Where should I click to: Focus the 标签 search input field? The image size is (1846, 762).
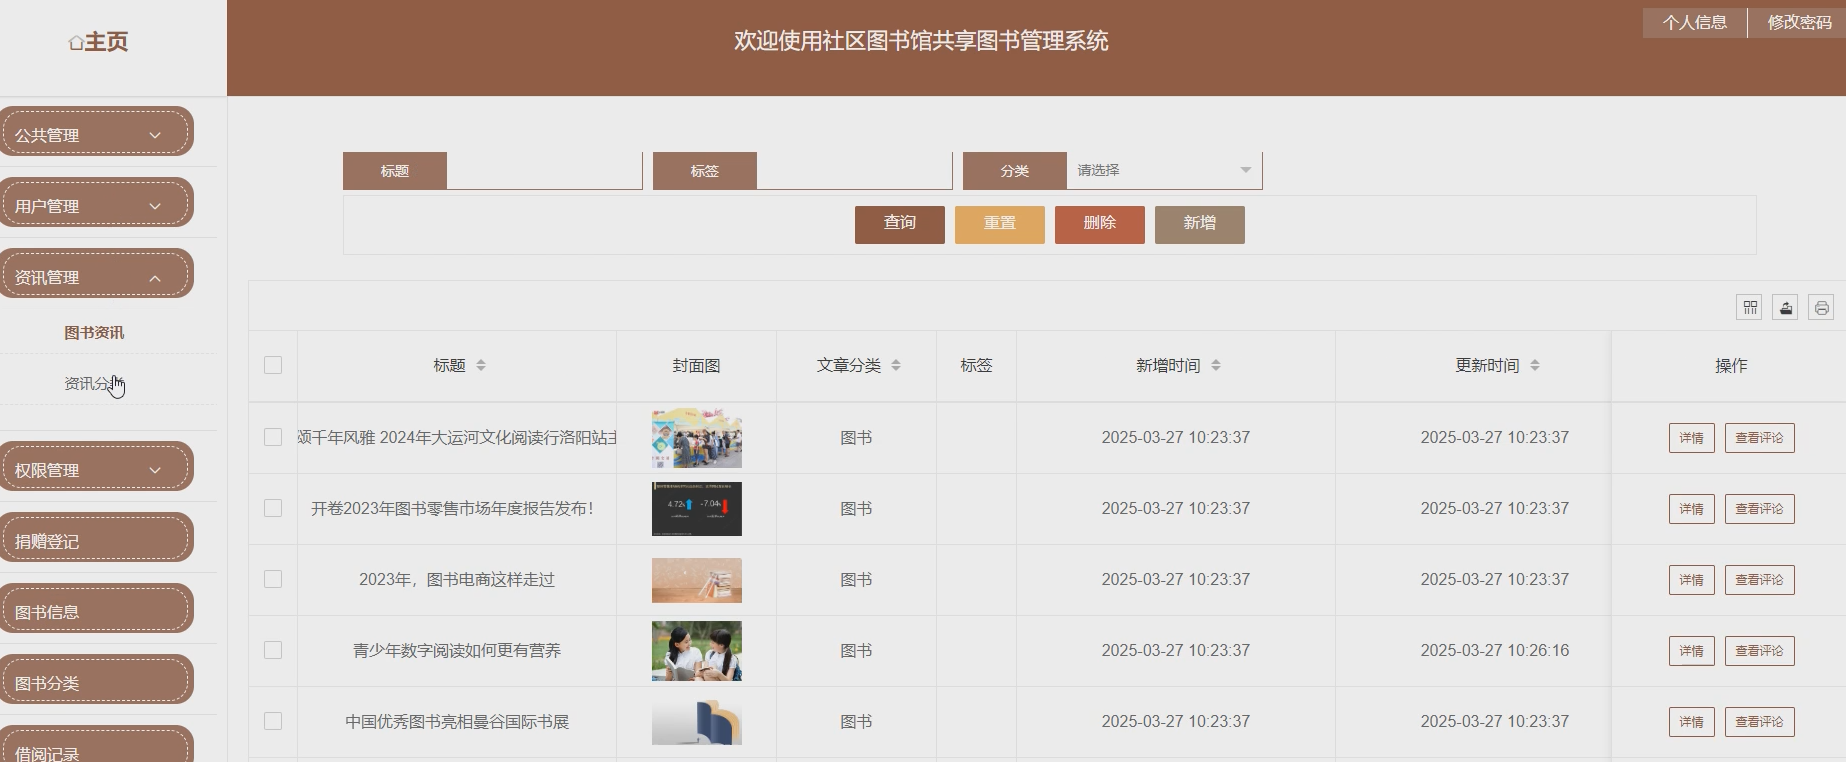pos(854,170)
